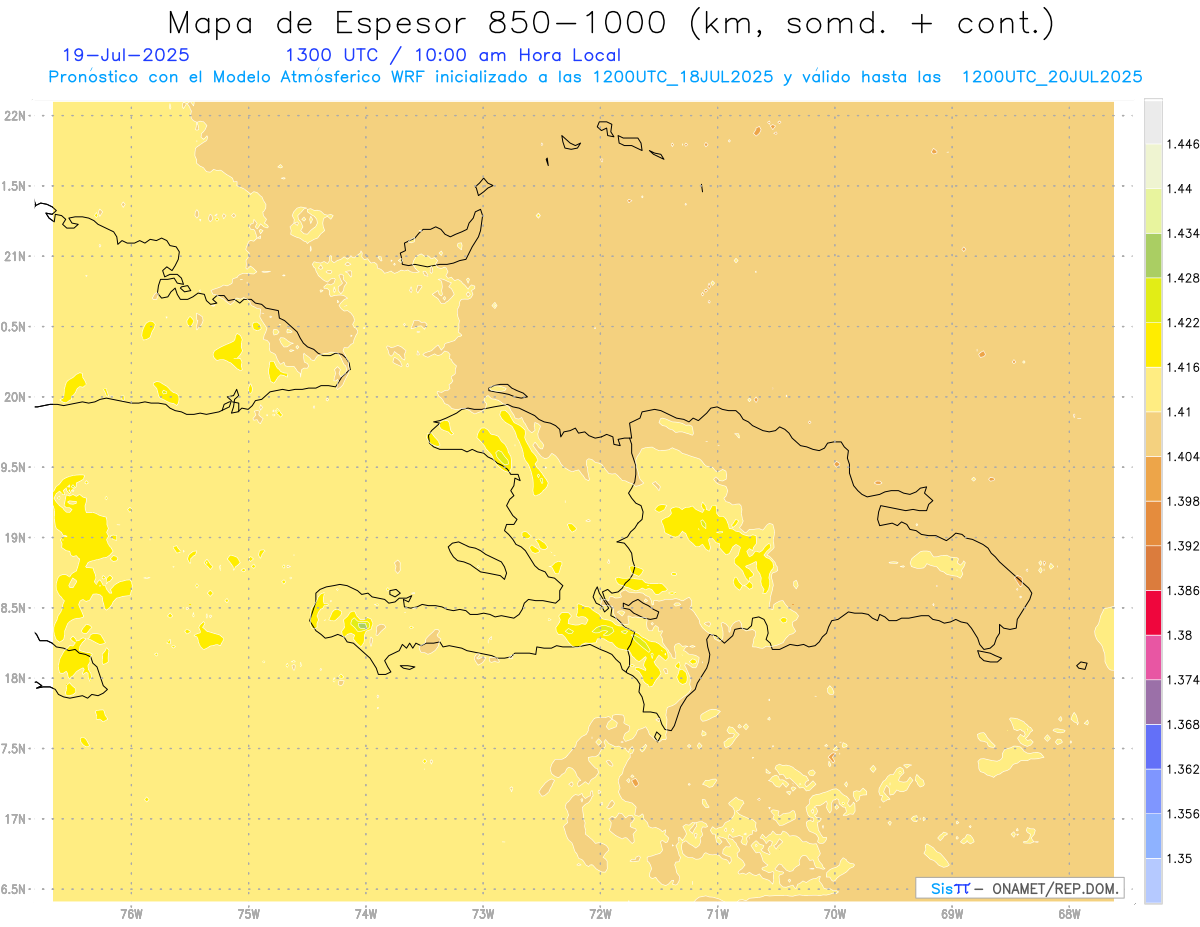
Task: Click the colorbar value '1.386'
Action: pyautogui.click(x=1184, y=591)
